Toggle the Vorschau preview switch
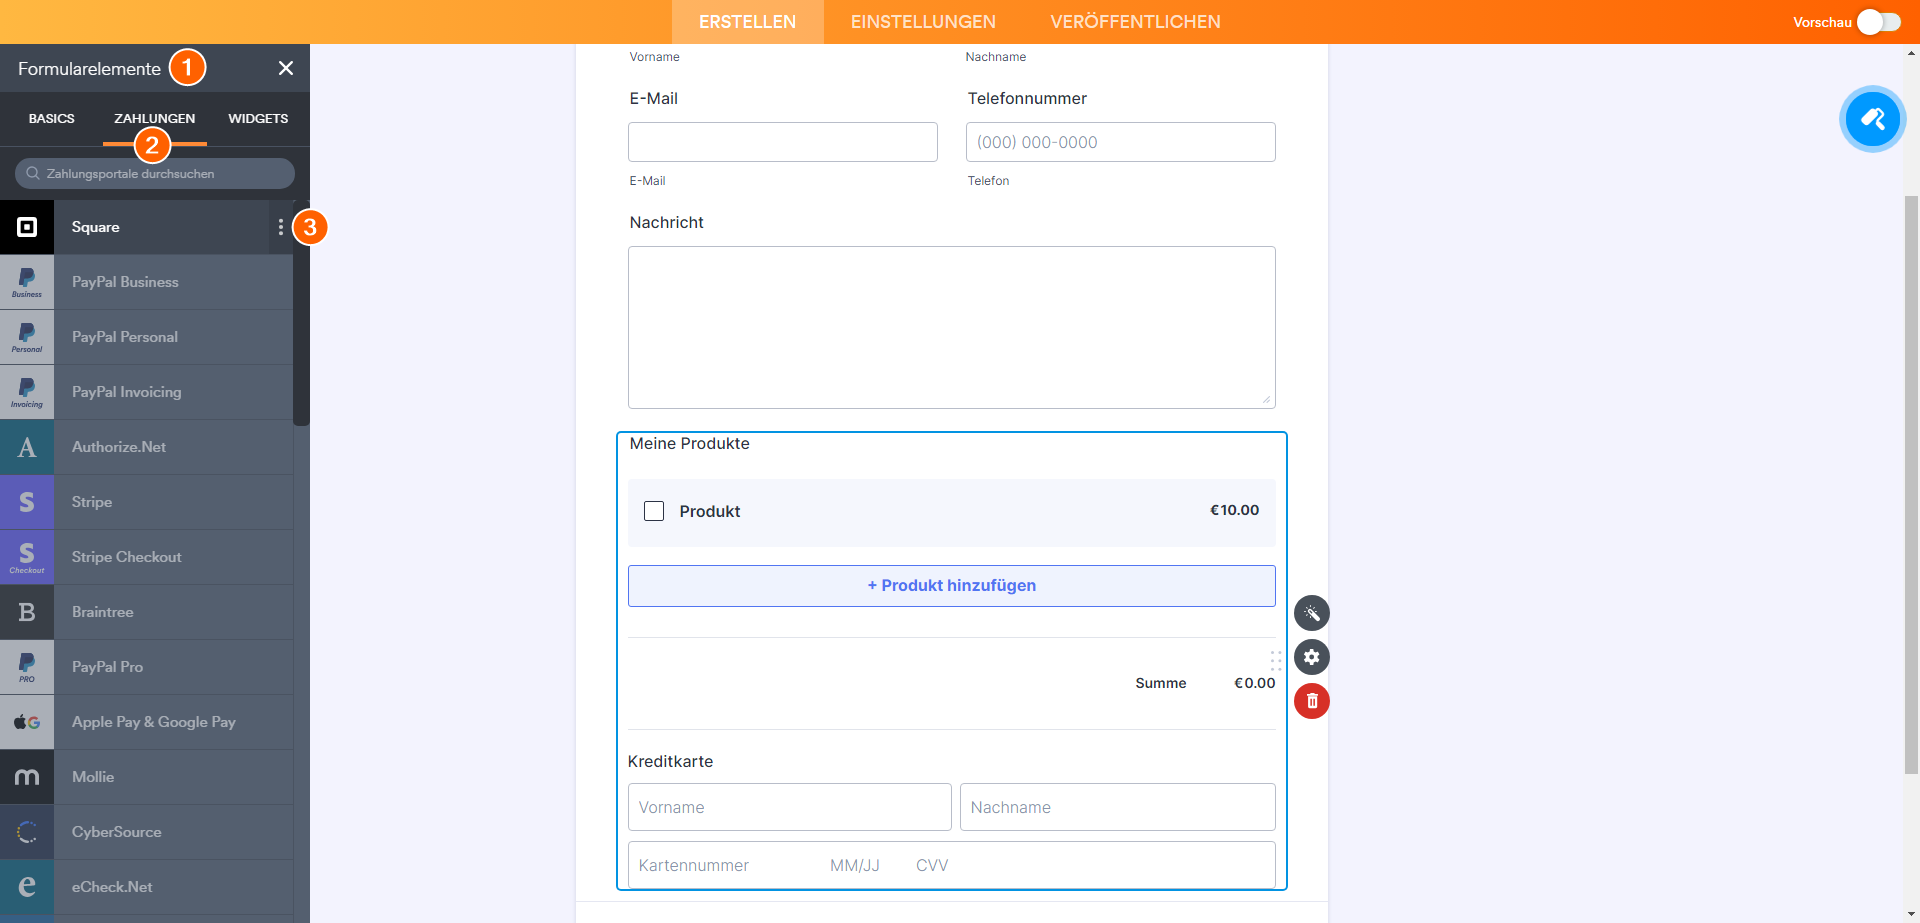This screenshot has height=923, width=1920. coord(1878,22)
